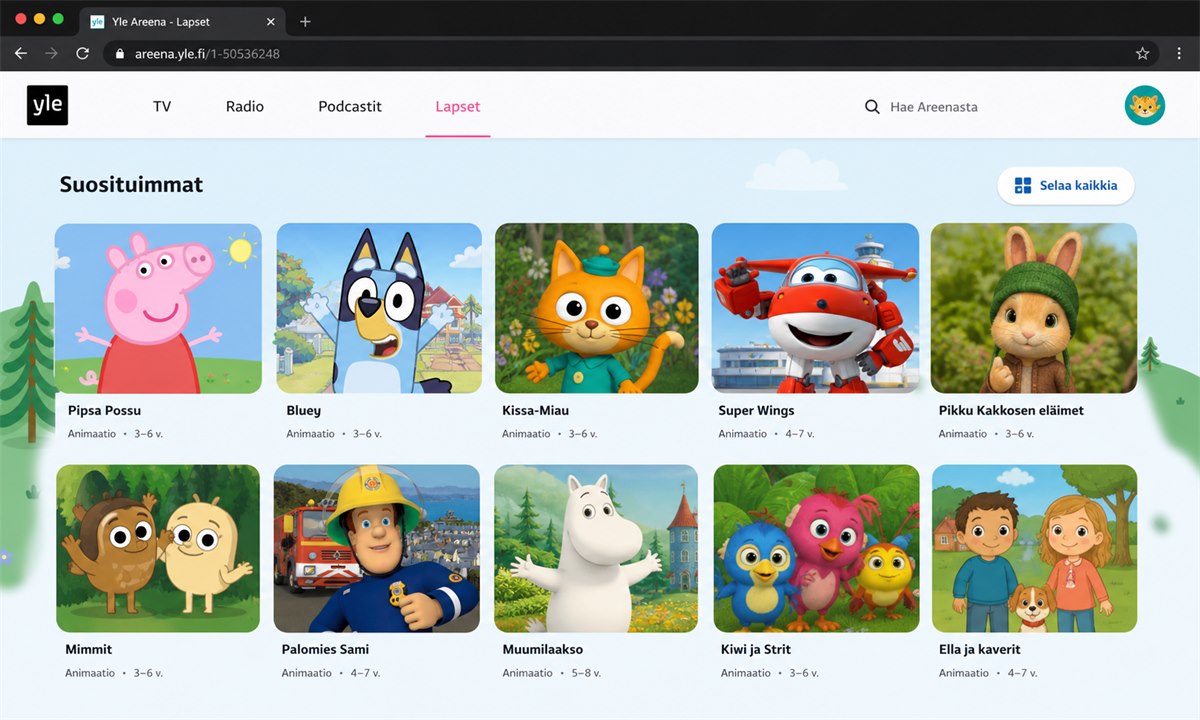Click the Suosituimmat heading

[x=131, y=184]
